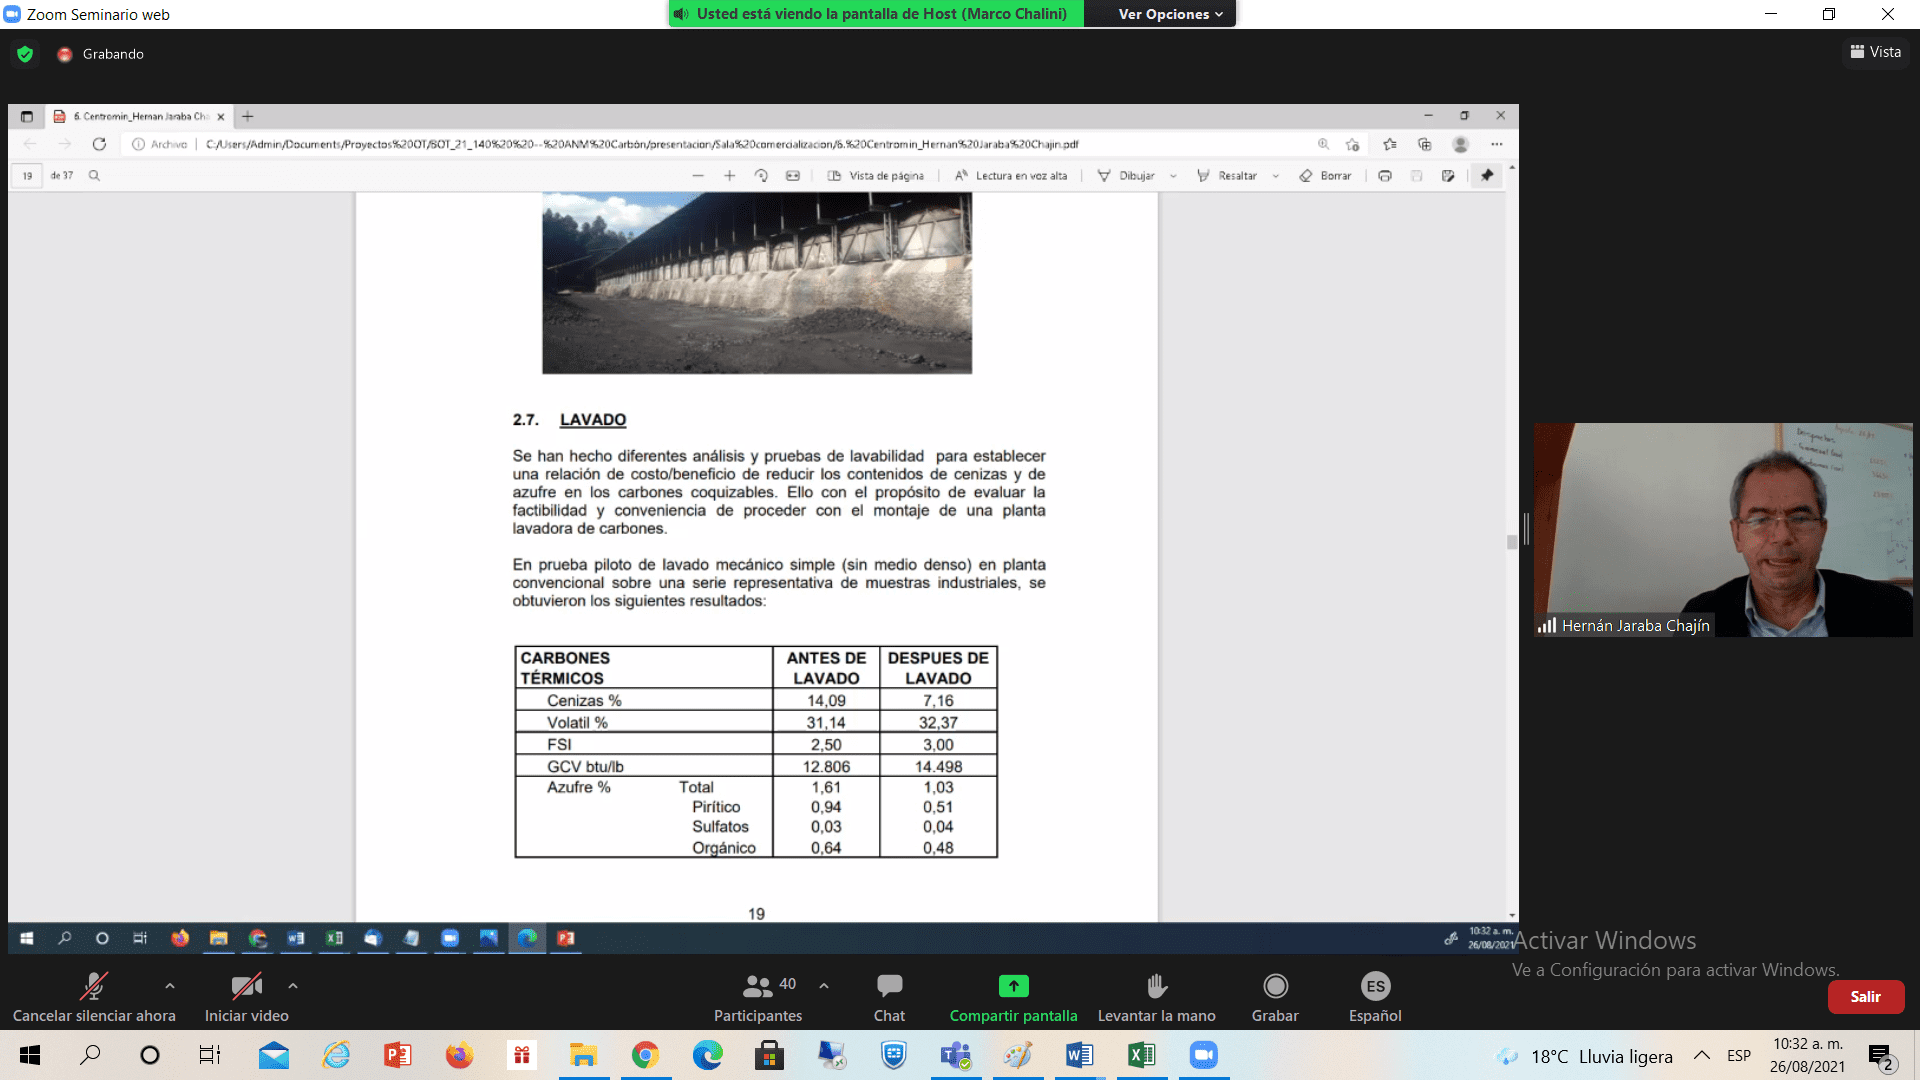Open the notification center icon
The image size is (1920, 1080).
coord(1880,1056)
